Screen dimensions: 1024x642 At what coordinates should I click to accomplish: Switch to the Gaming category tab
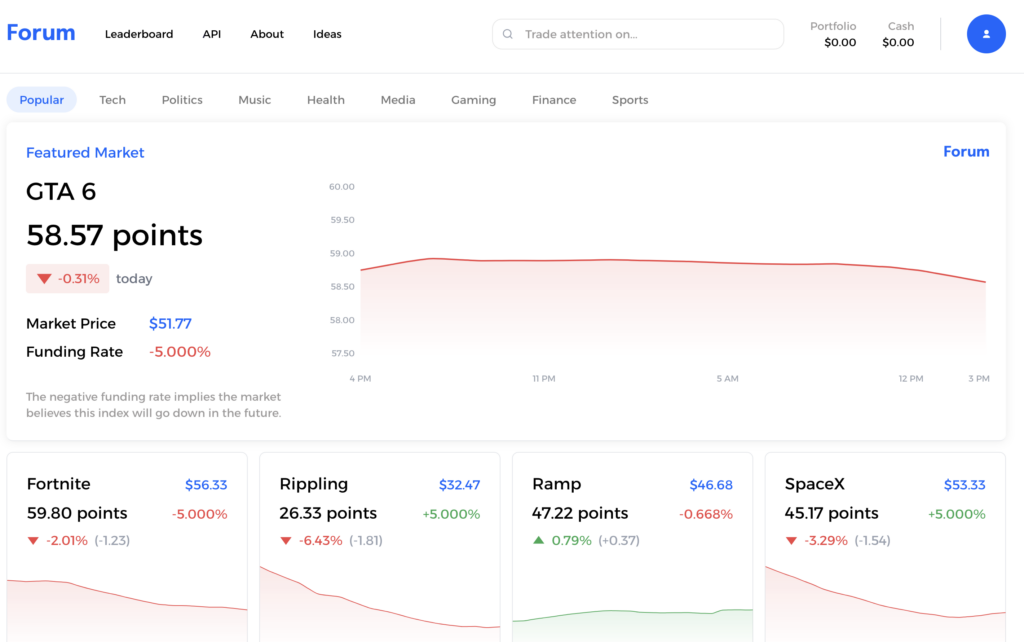tap(473, 100)
